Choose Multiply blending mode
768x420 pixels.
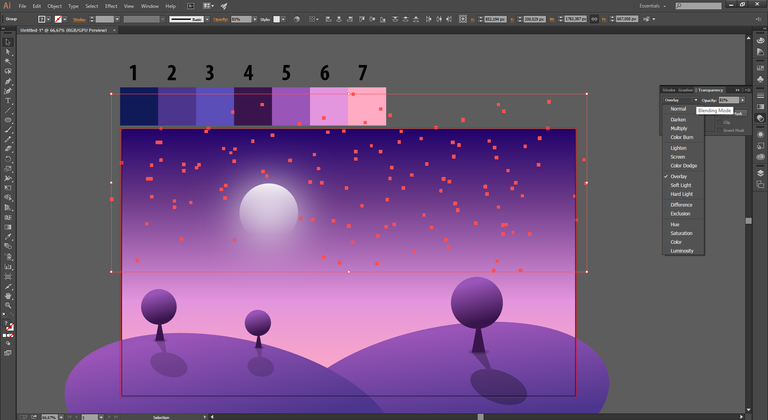tap(678, 128)
